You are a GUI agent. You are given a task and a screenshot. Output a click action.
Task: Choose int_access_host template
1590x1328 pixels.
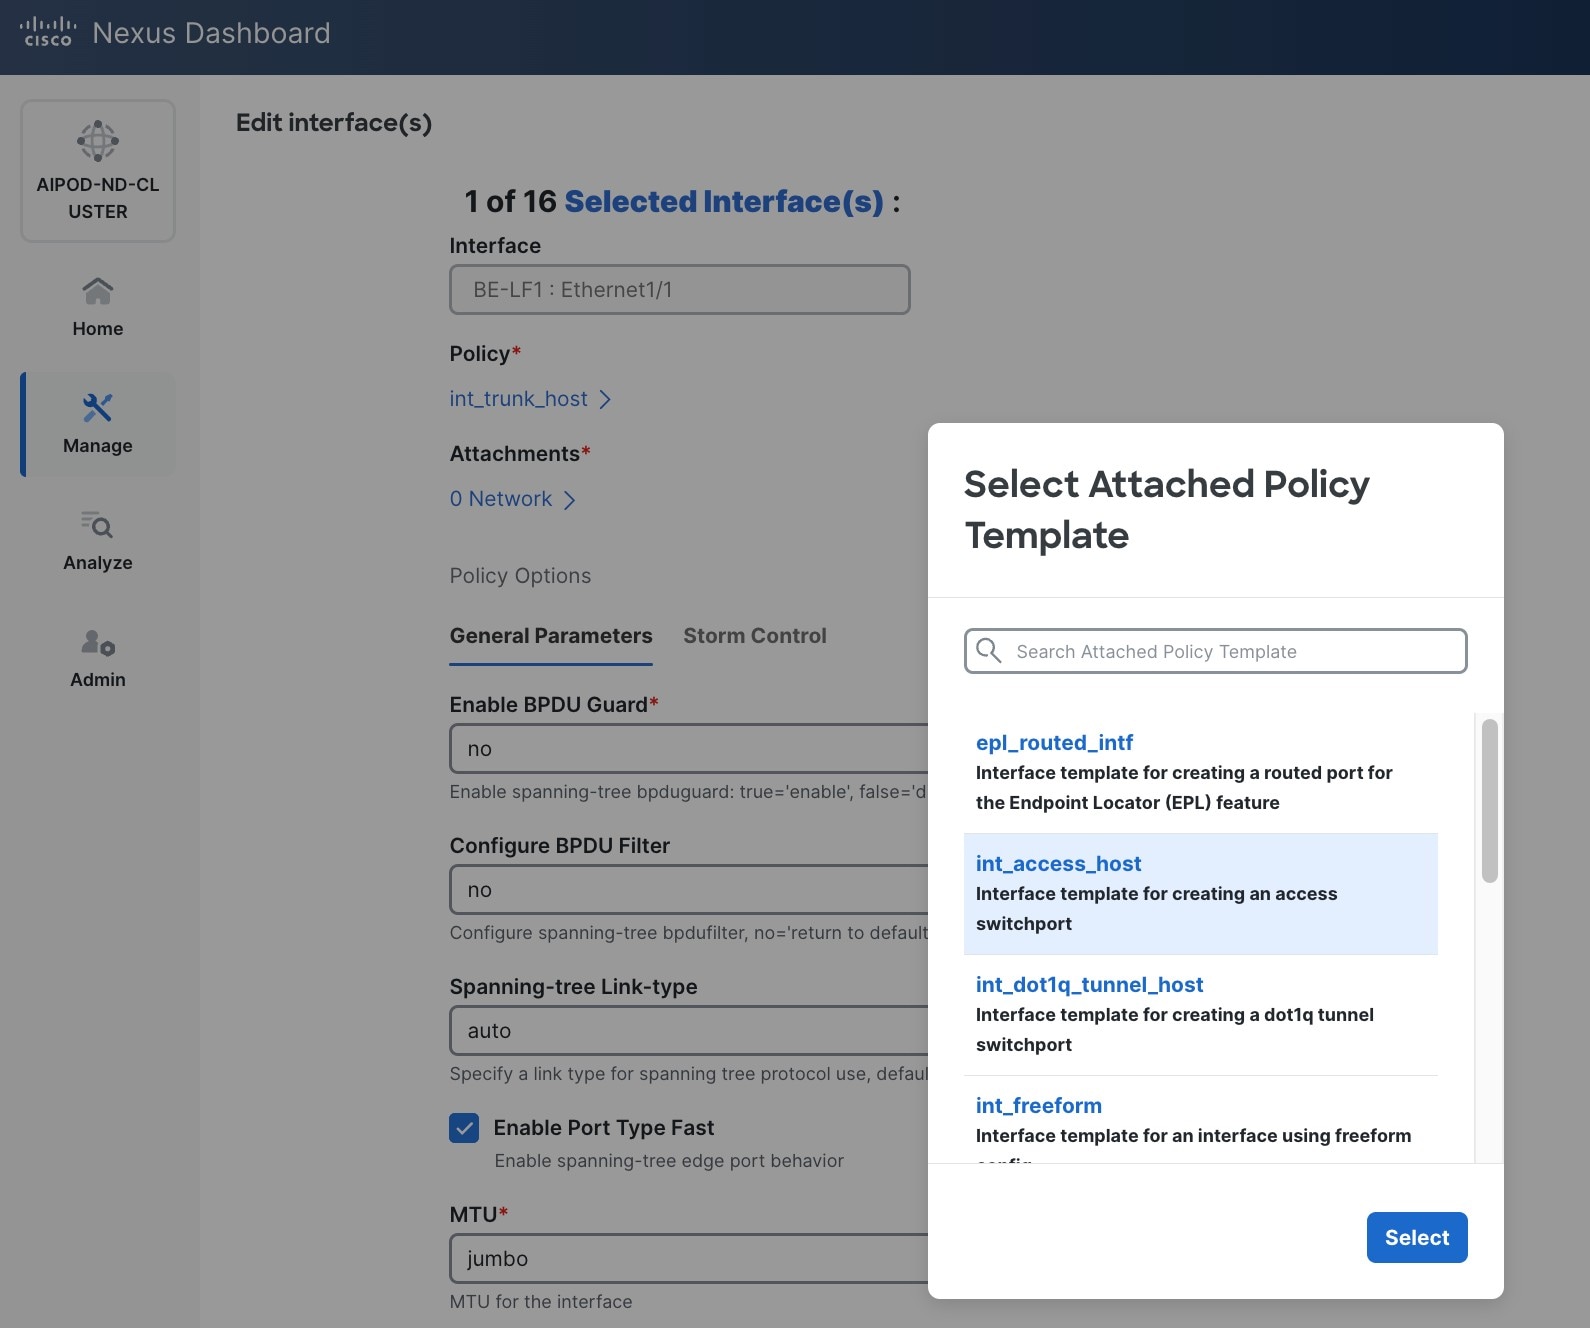[1201, 894]
